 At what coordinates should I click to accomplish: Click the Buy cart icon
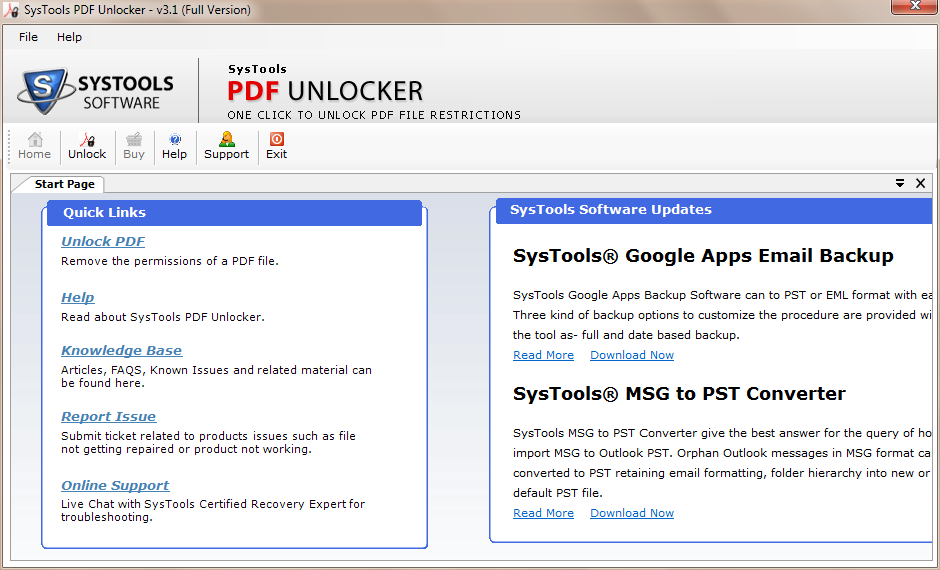(x=134, y=140)
